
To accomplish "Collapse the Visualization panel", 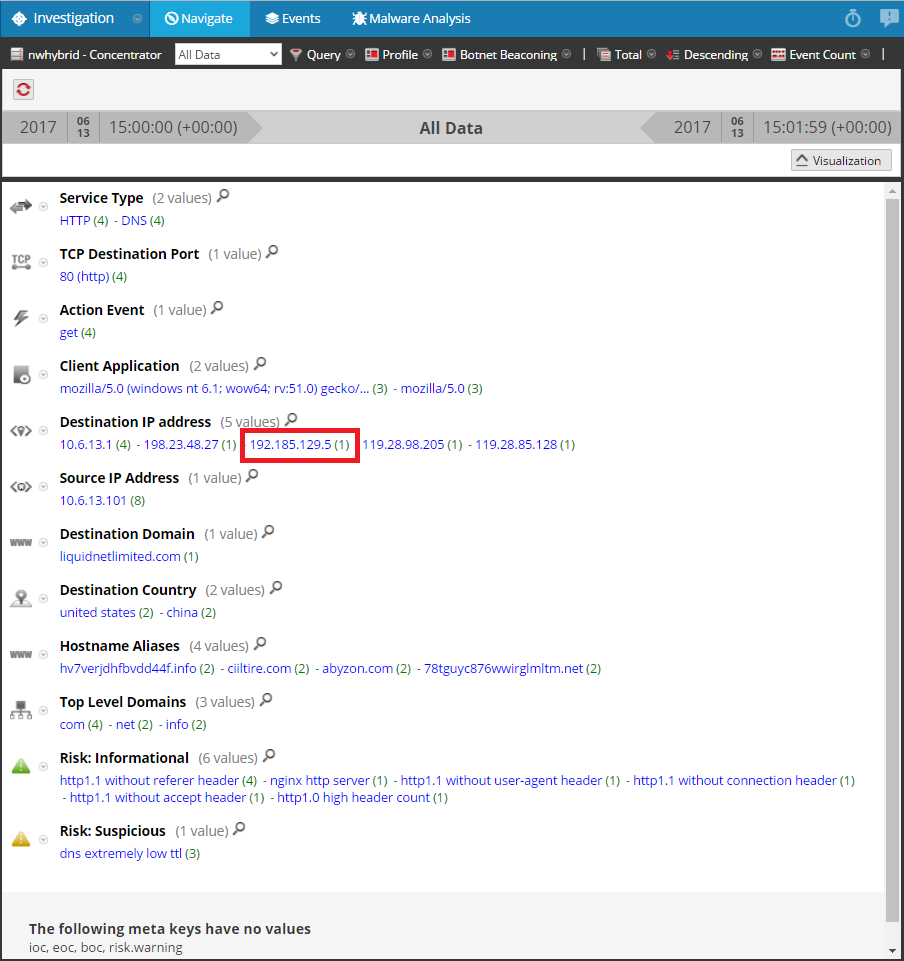I will coord(840,160).
